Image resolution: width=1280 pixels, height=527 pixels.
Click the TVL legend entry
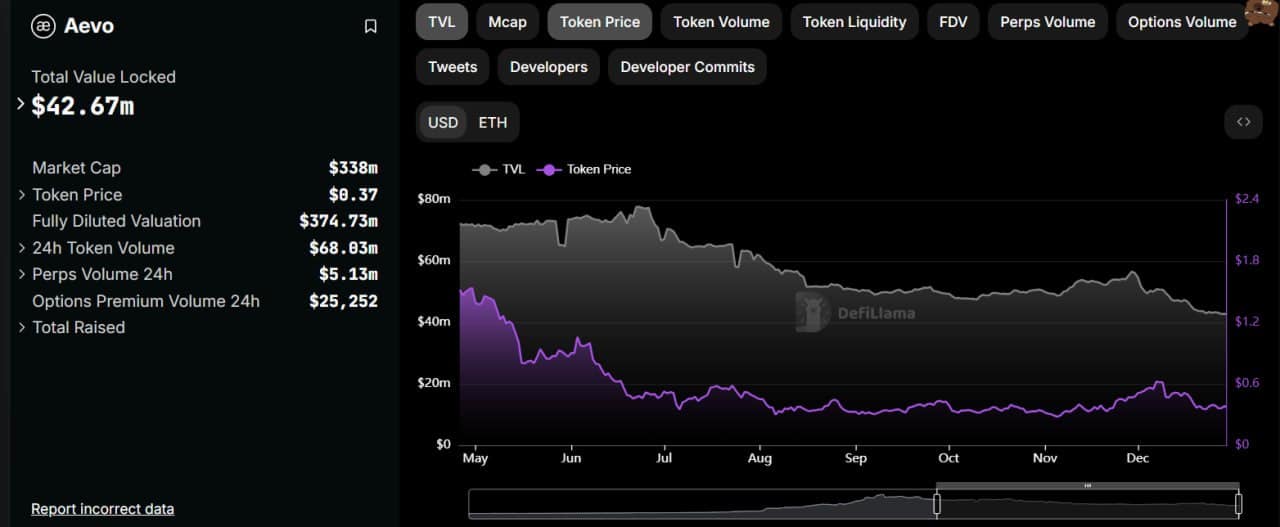pos(498,169)
